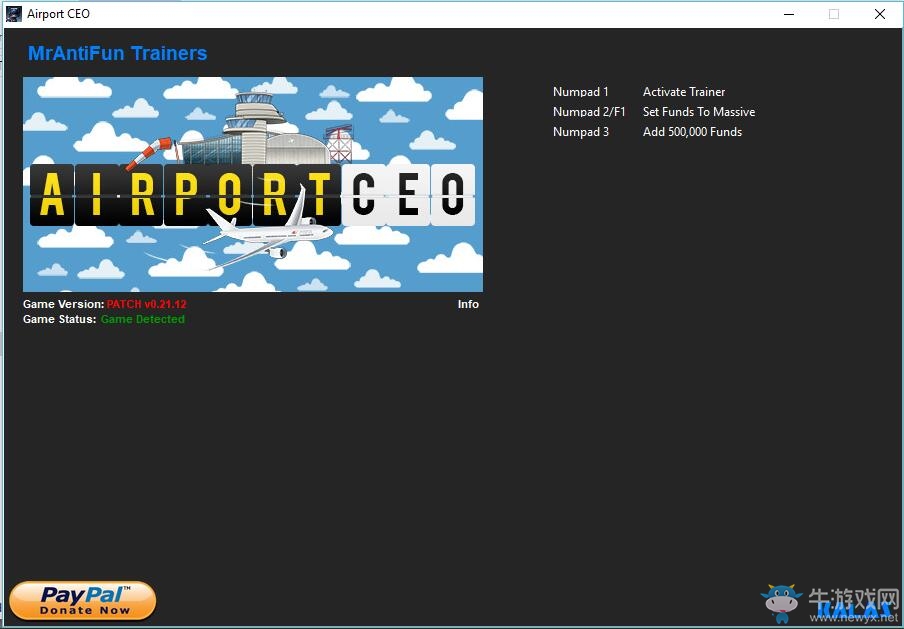Click the Numpad 3 hotkey label

pos(581,132)
